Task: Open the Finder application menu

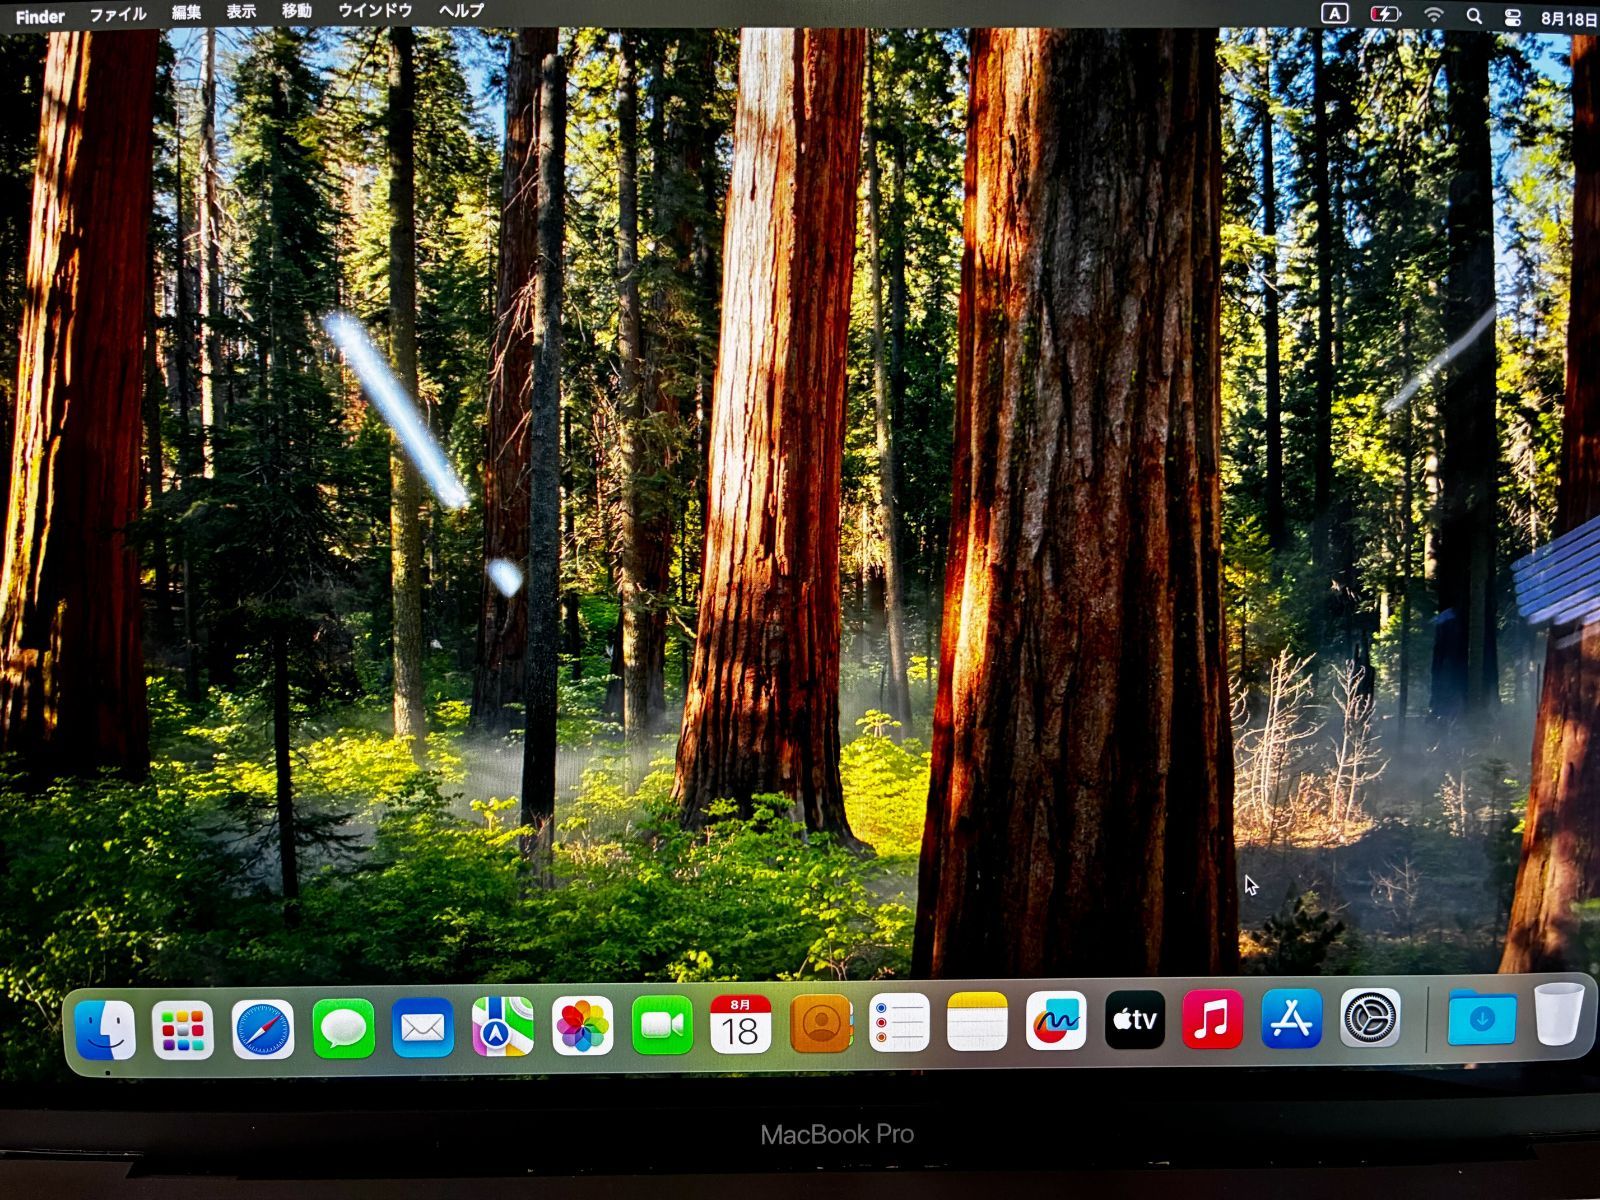Action: (x=40, y=17)
